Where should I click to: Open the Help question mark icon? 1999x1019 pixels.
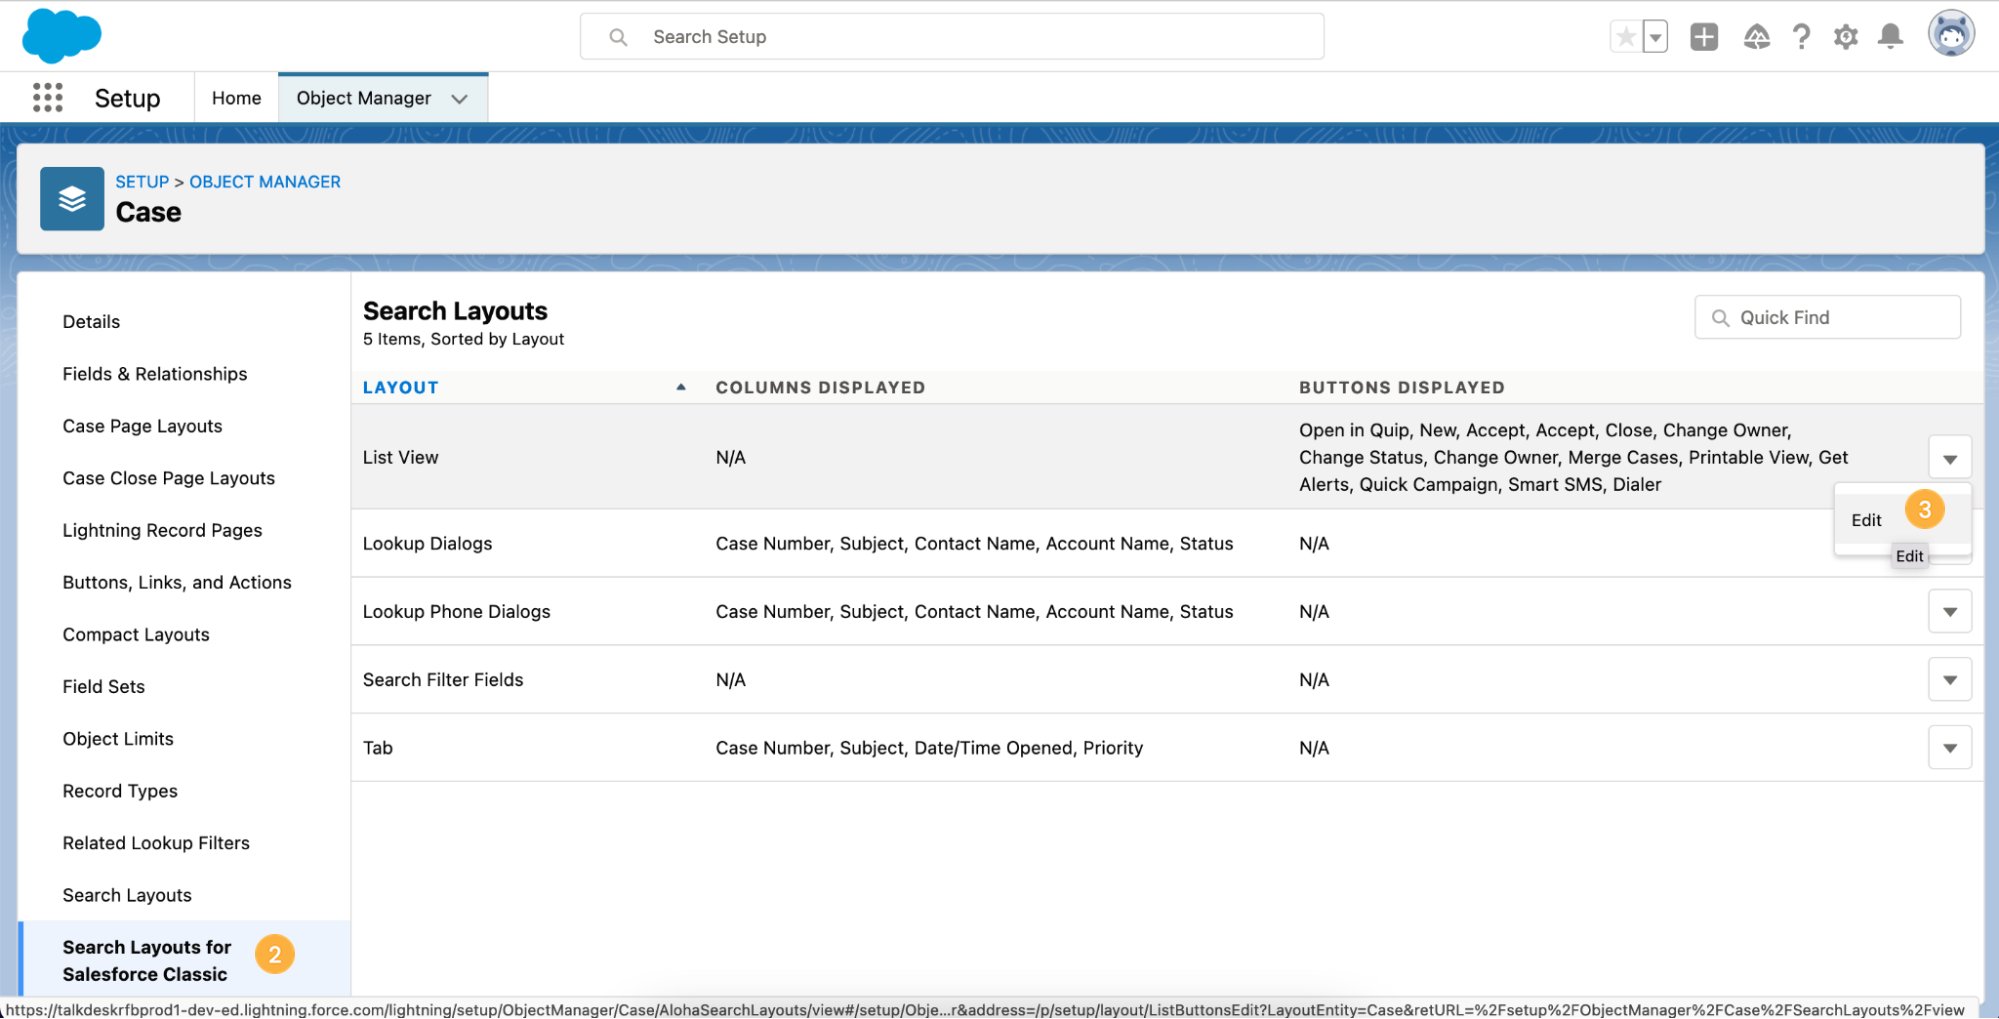tap(1801, 37)
